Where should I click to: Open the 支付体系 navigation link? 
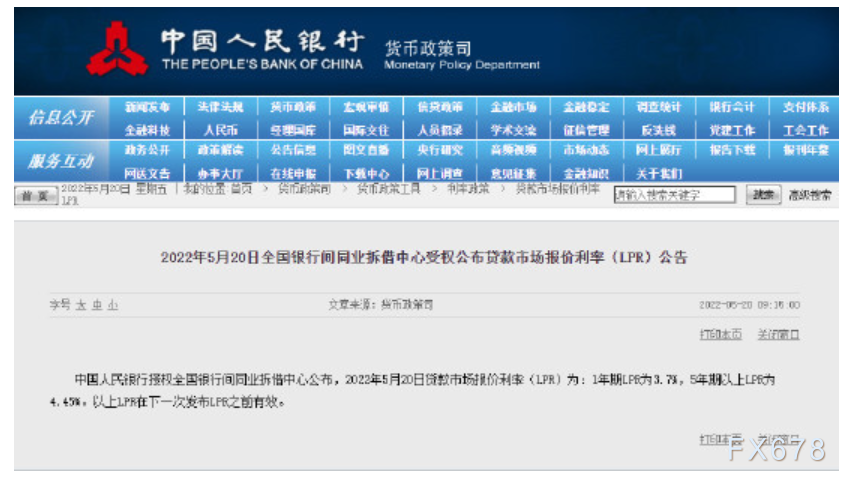[x=806, y=107]
